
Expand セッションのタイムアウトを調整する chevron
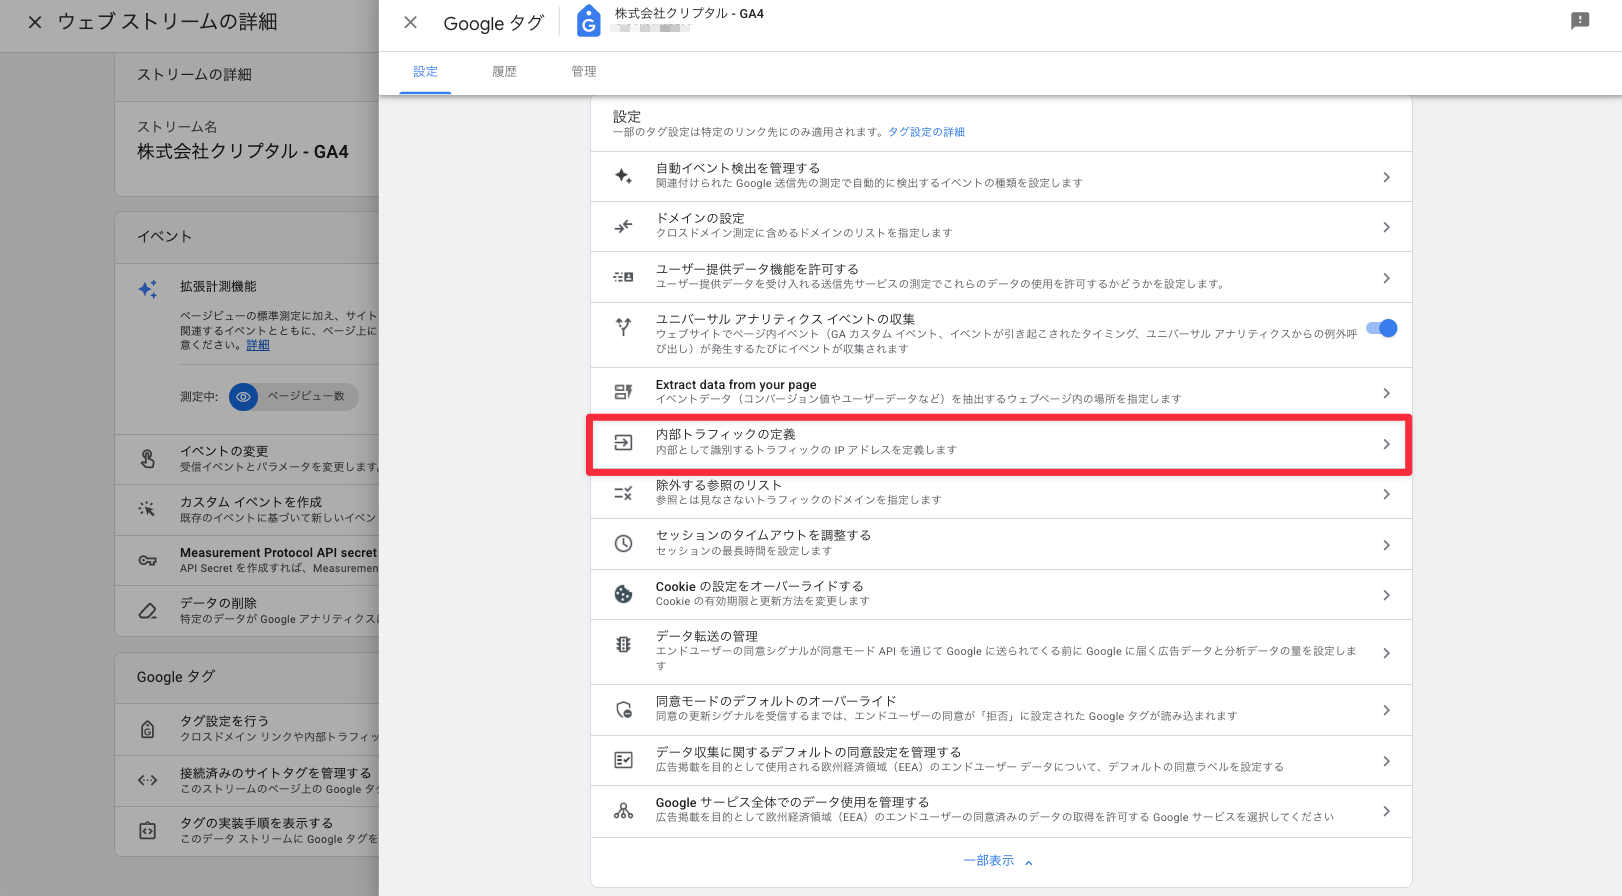[1386, 545]
